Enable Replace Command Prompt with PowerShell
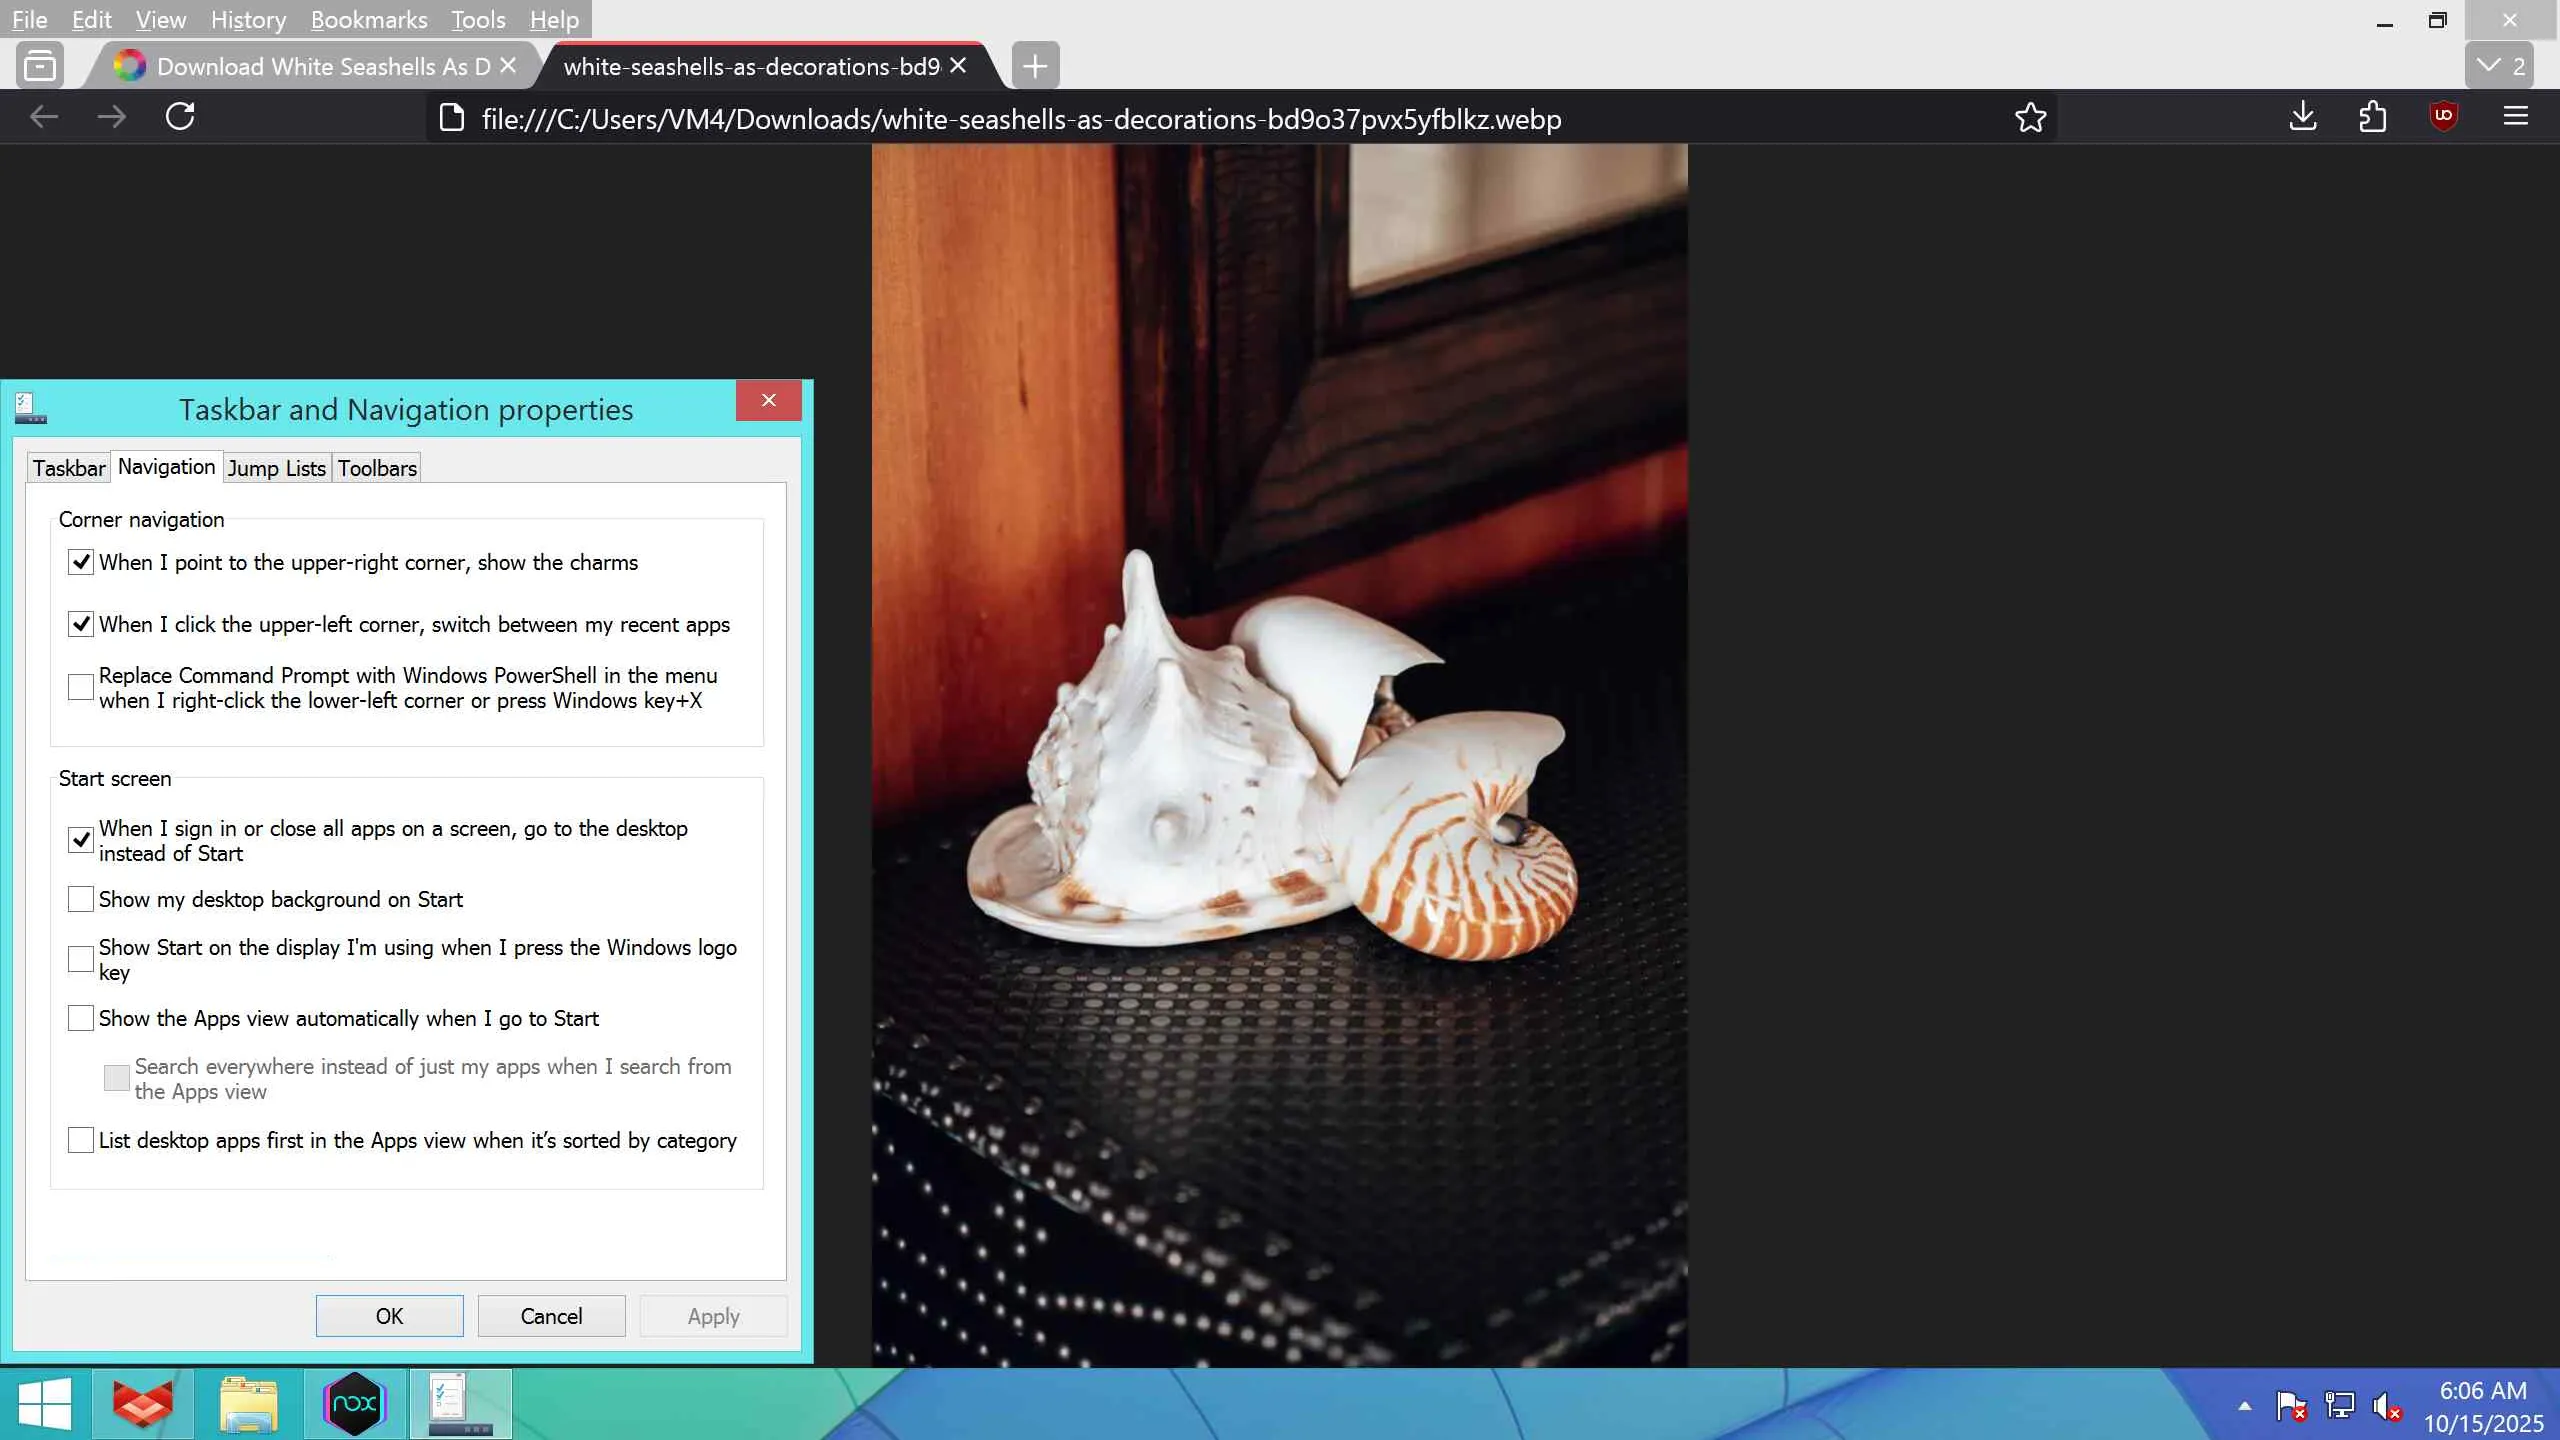Screen dimensions: 2560x1440 tap(81, 687)
